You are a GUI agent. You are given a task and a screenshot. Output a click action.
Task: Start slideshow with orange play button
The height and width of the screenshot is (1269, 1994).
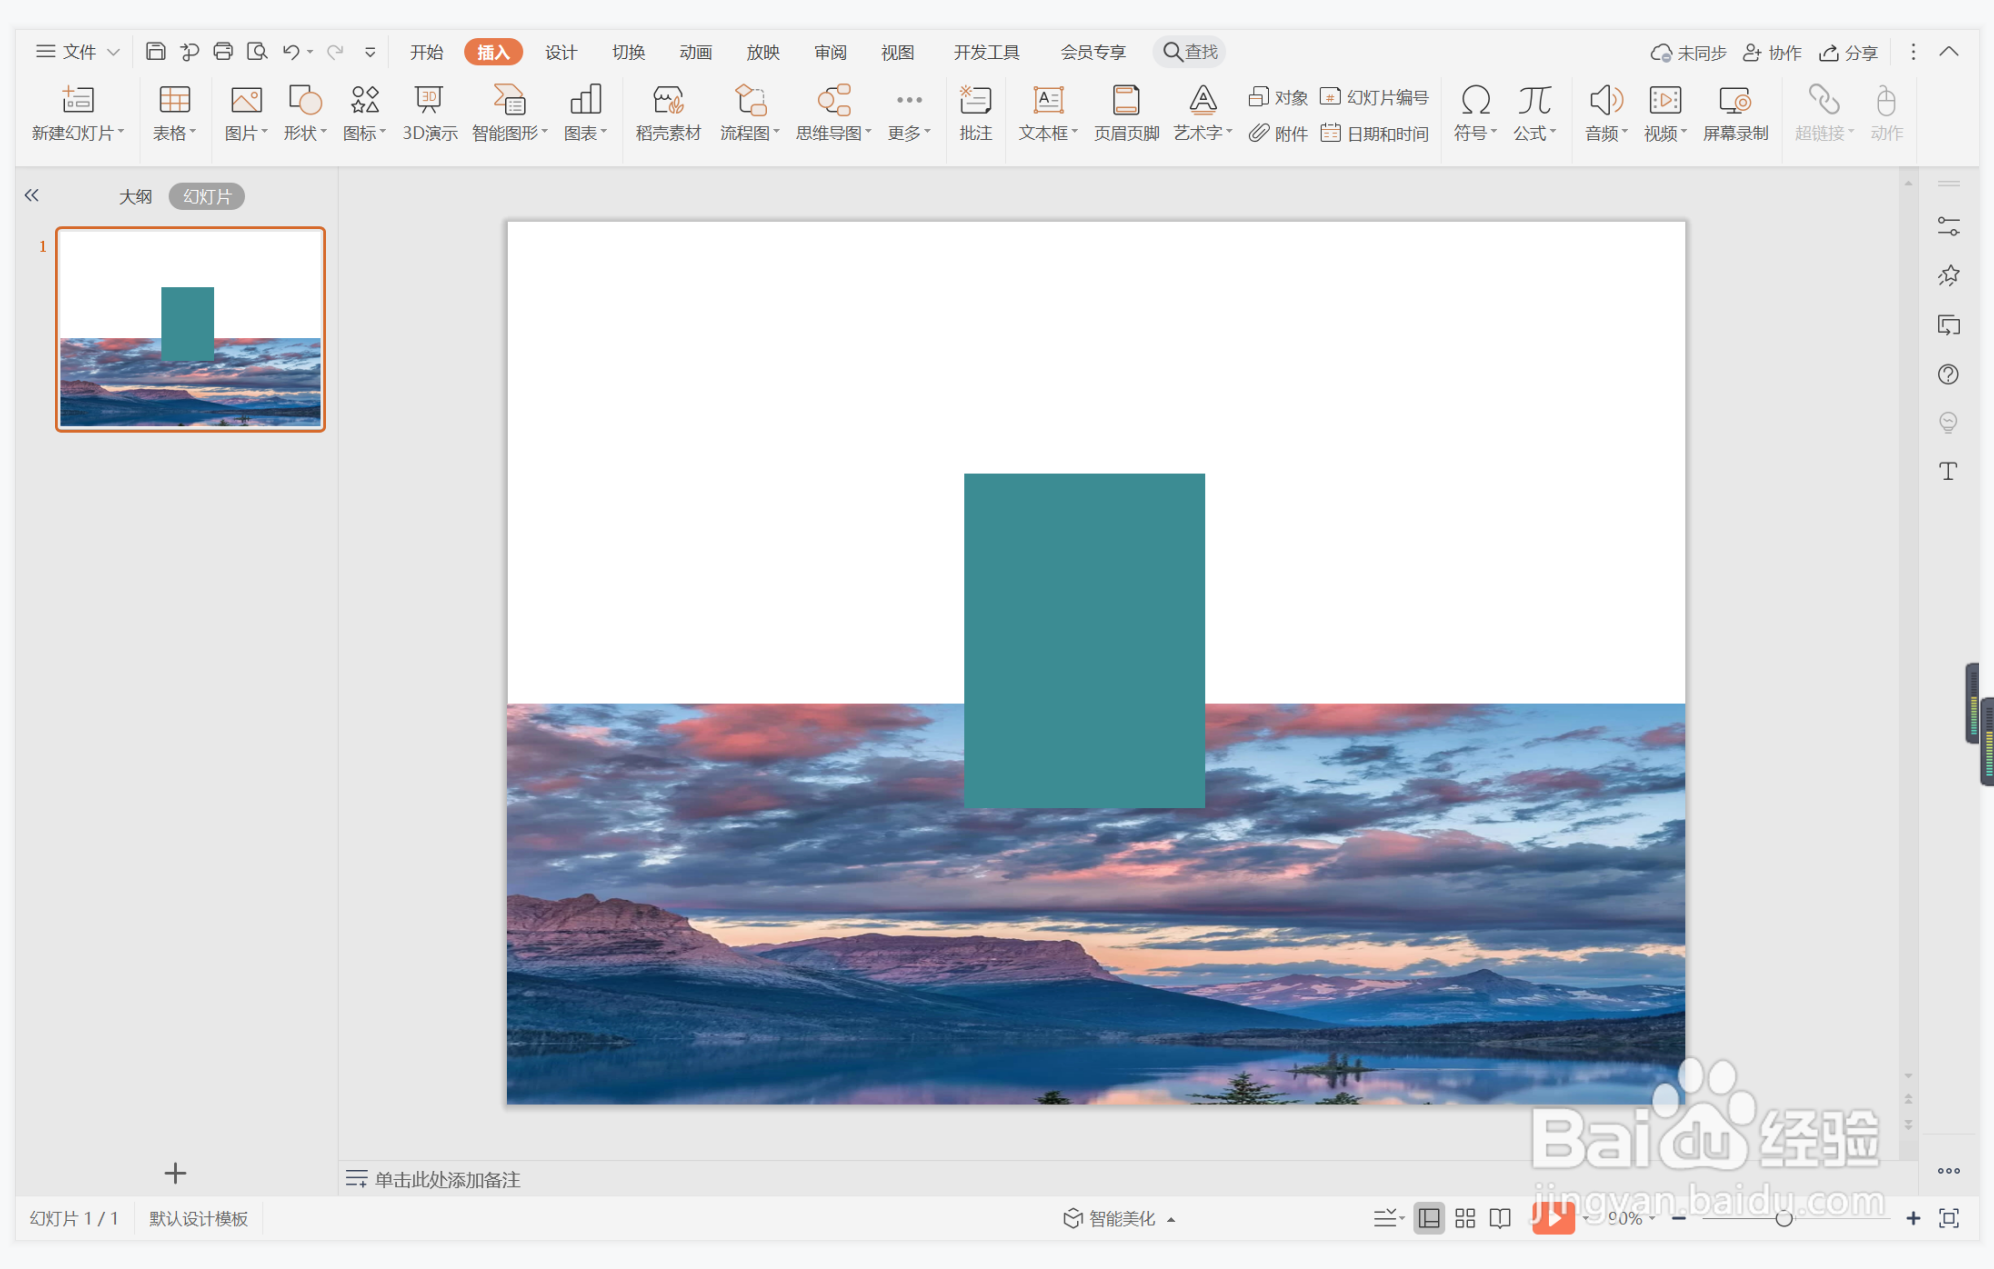(x=1552, y=1218)
